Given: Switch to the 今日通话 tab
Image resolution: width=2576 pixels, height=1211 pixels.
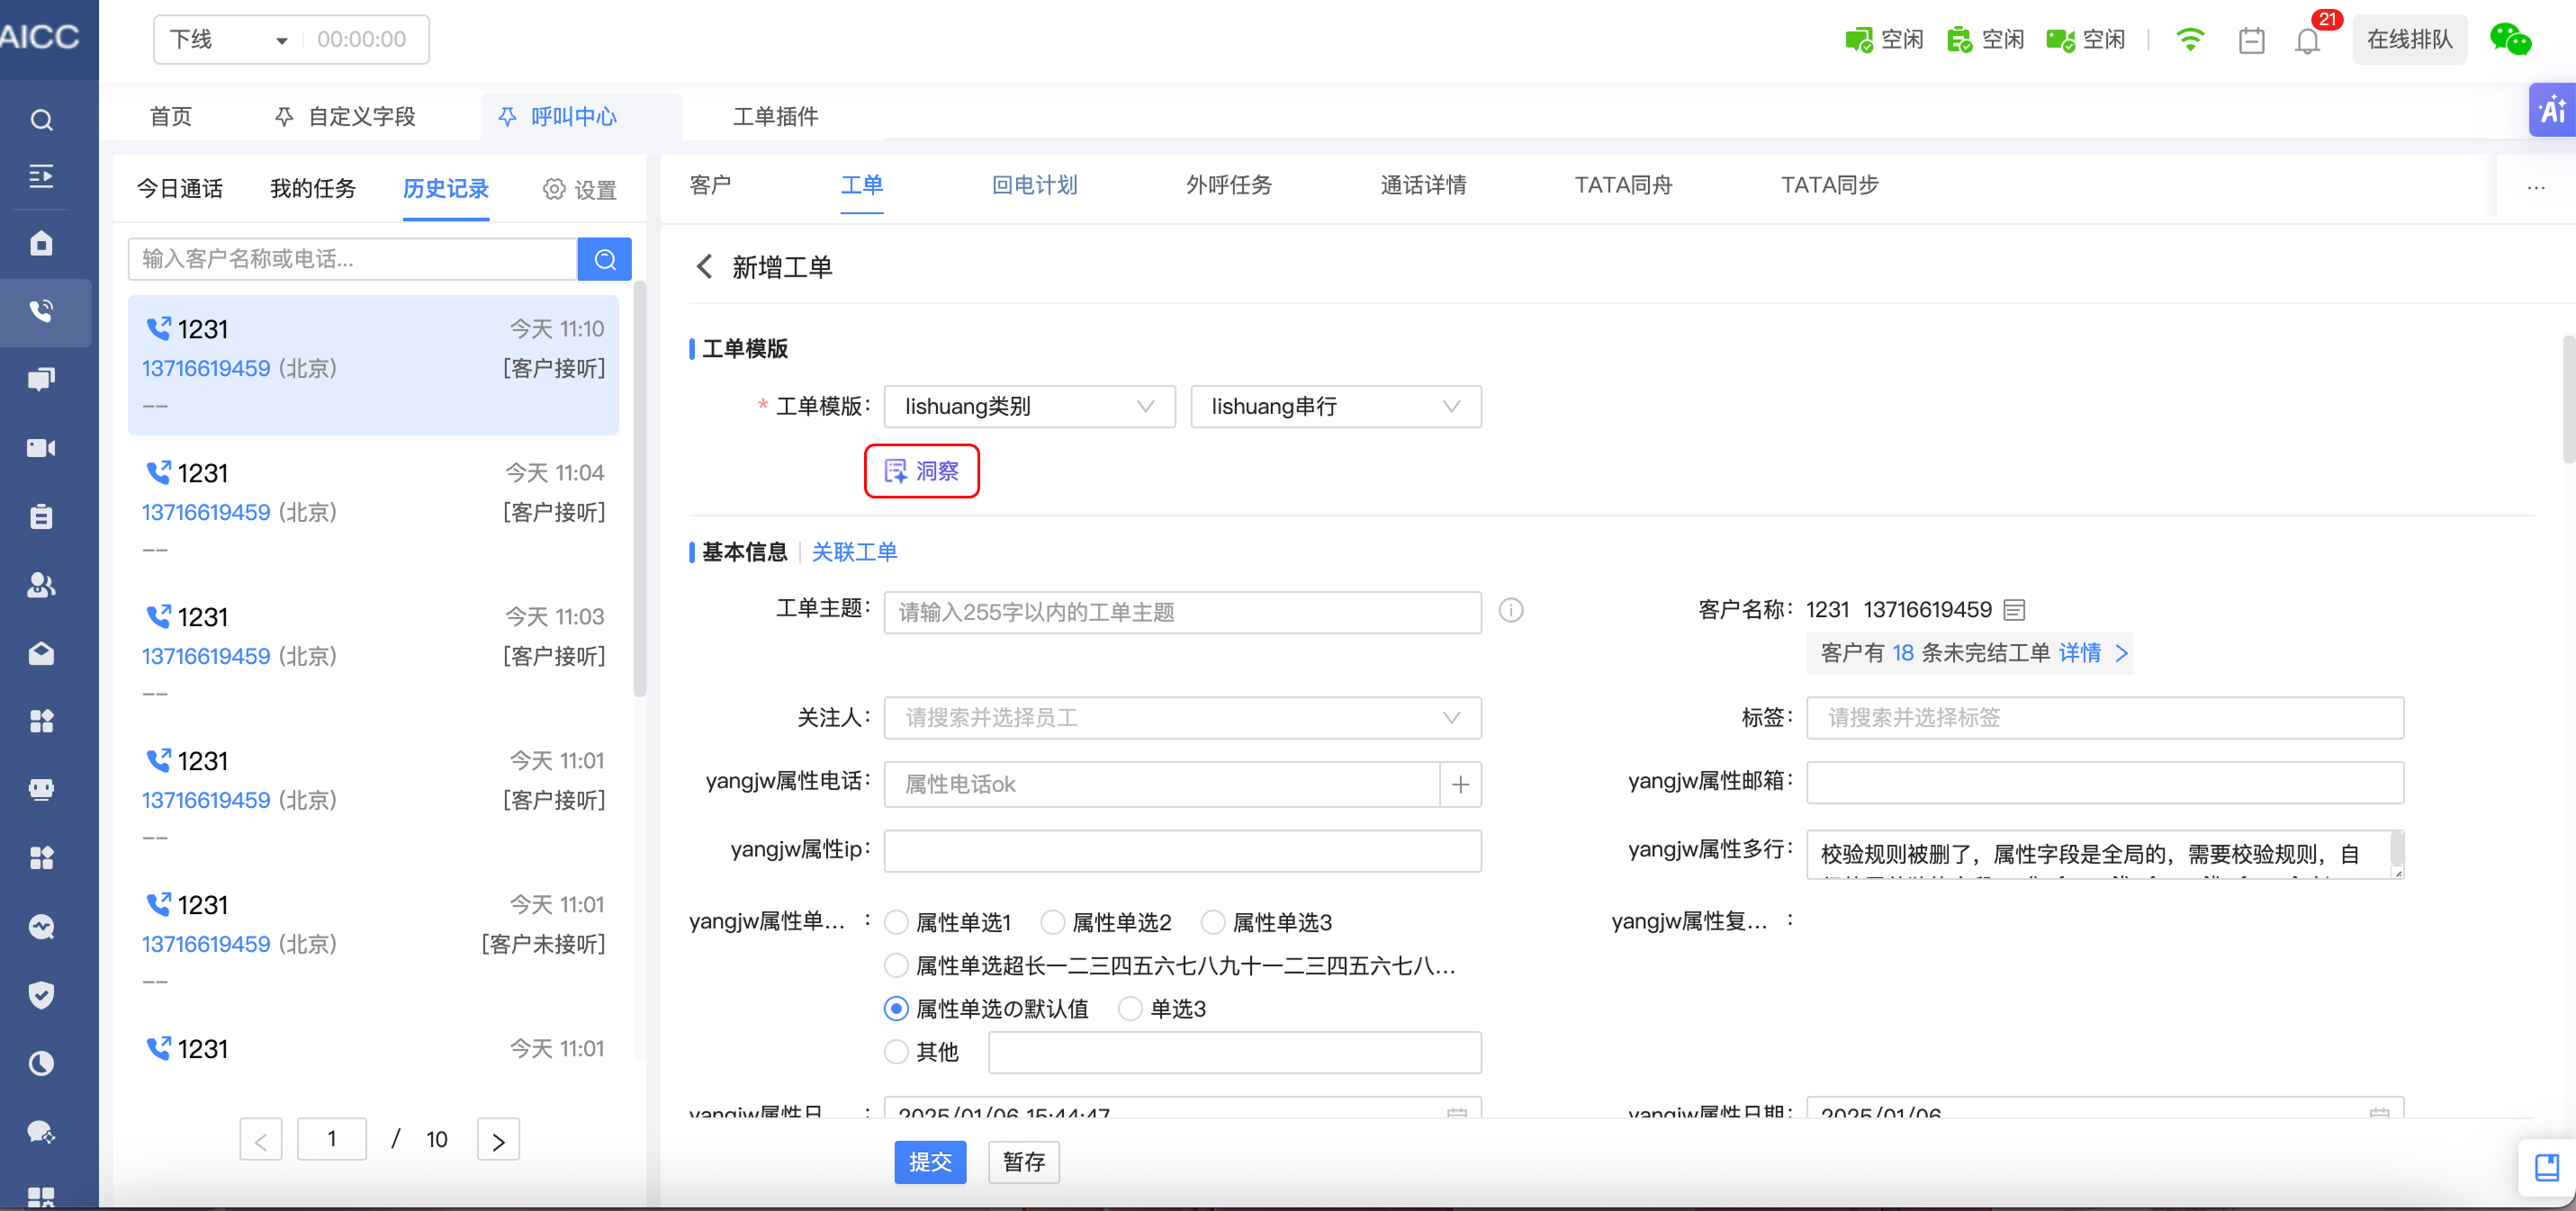Looking at the screenshot, I should pos(180,189).
